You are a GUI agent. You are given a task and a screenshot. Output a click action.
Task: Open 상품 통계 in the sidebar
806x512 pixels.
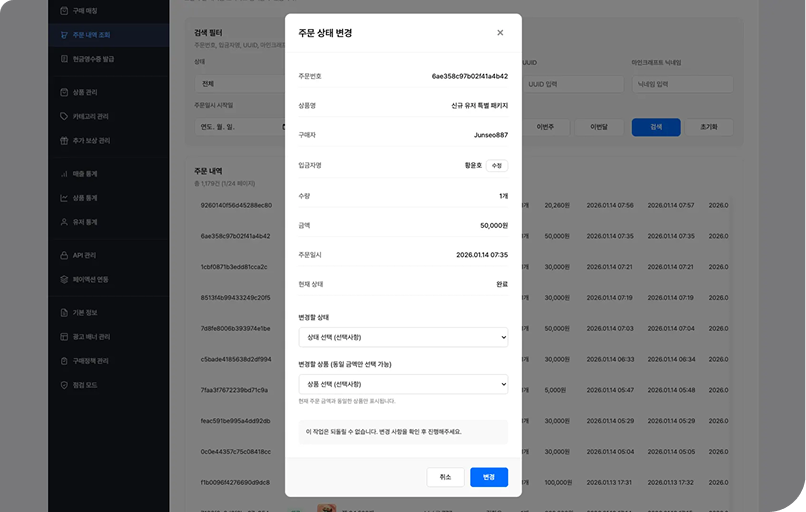(x=108, y=198)
